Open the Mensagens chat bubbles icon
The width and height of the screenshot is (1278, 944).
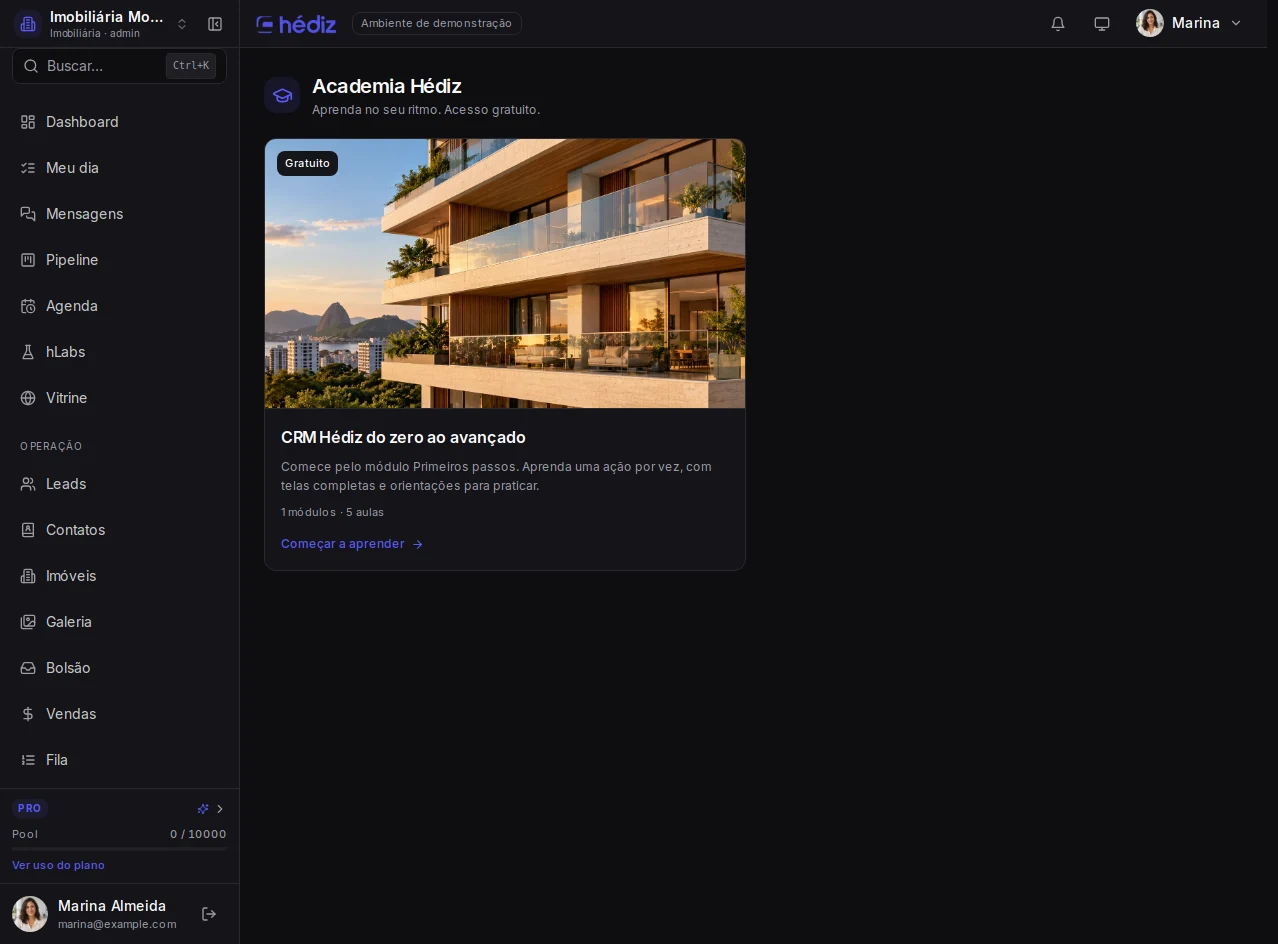click(28, 214)
